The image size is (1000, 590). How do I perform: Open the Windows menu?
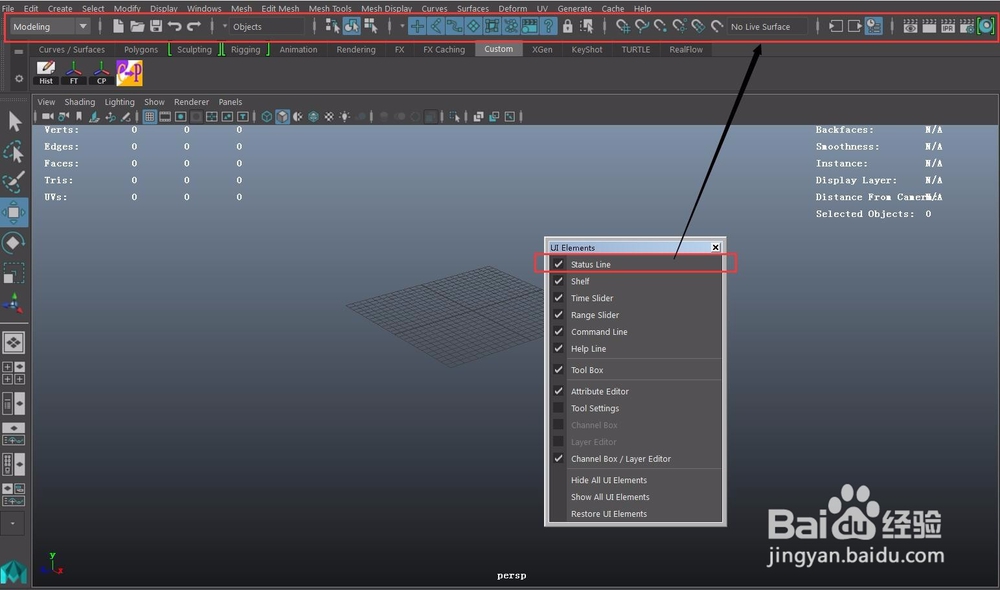click(x=204, y=8)
